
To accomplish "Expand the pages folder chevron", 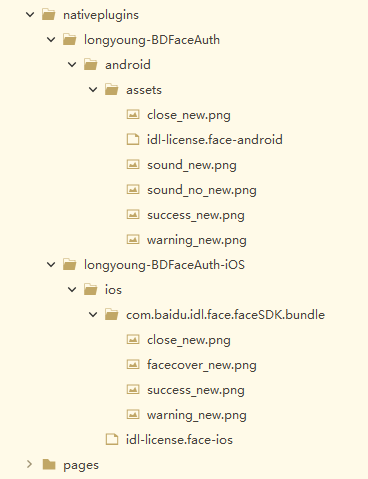I will pos(30,464).
